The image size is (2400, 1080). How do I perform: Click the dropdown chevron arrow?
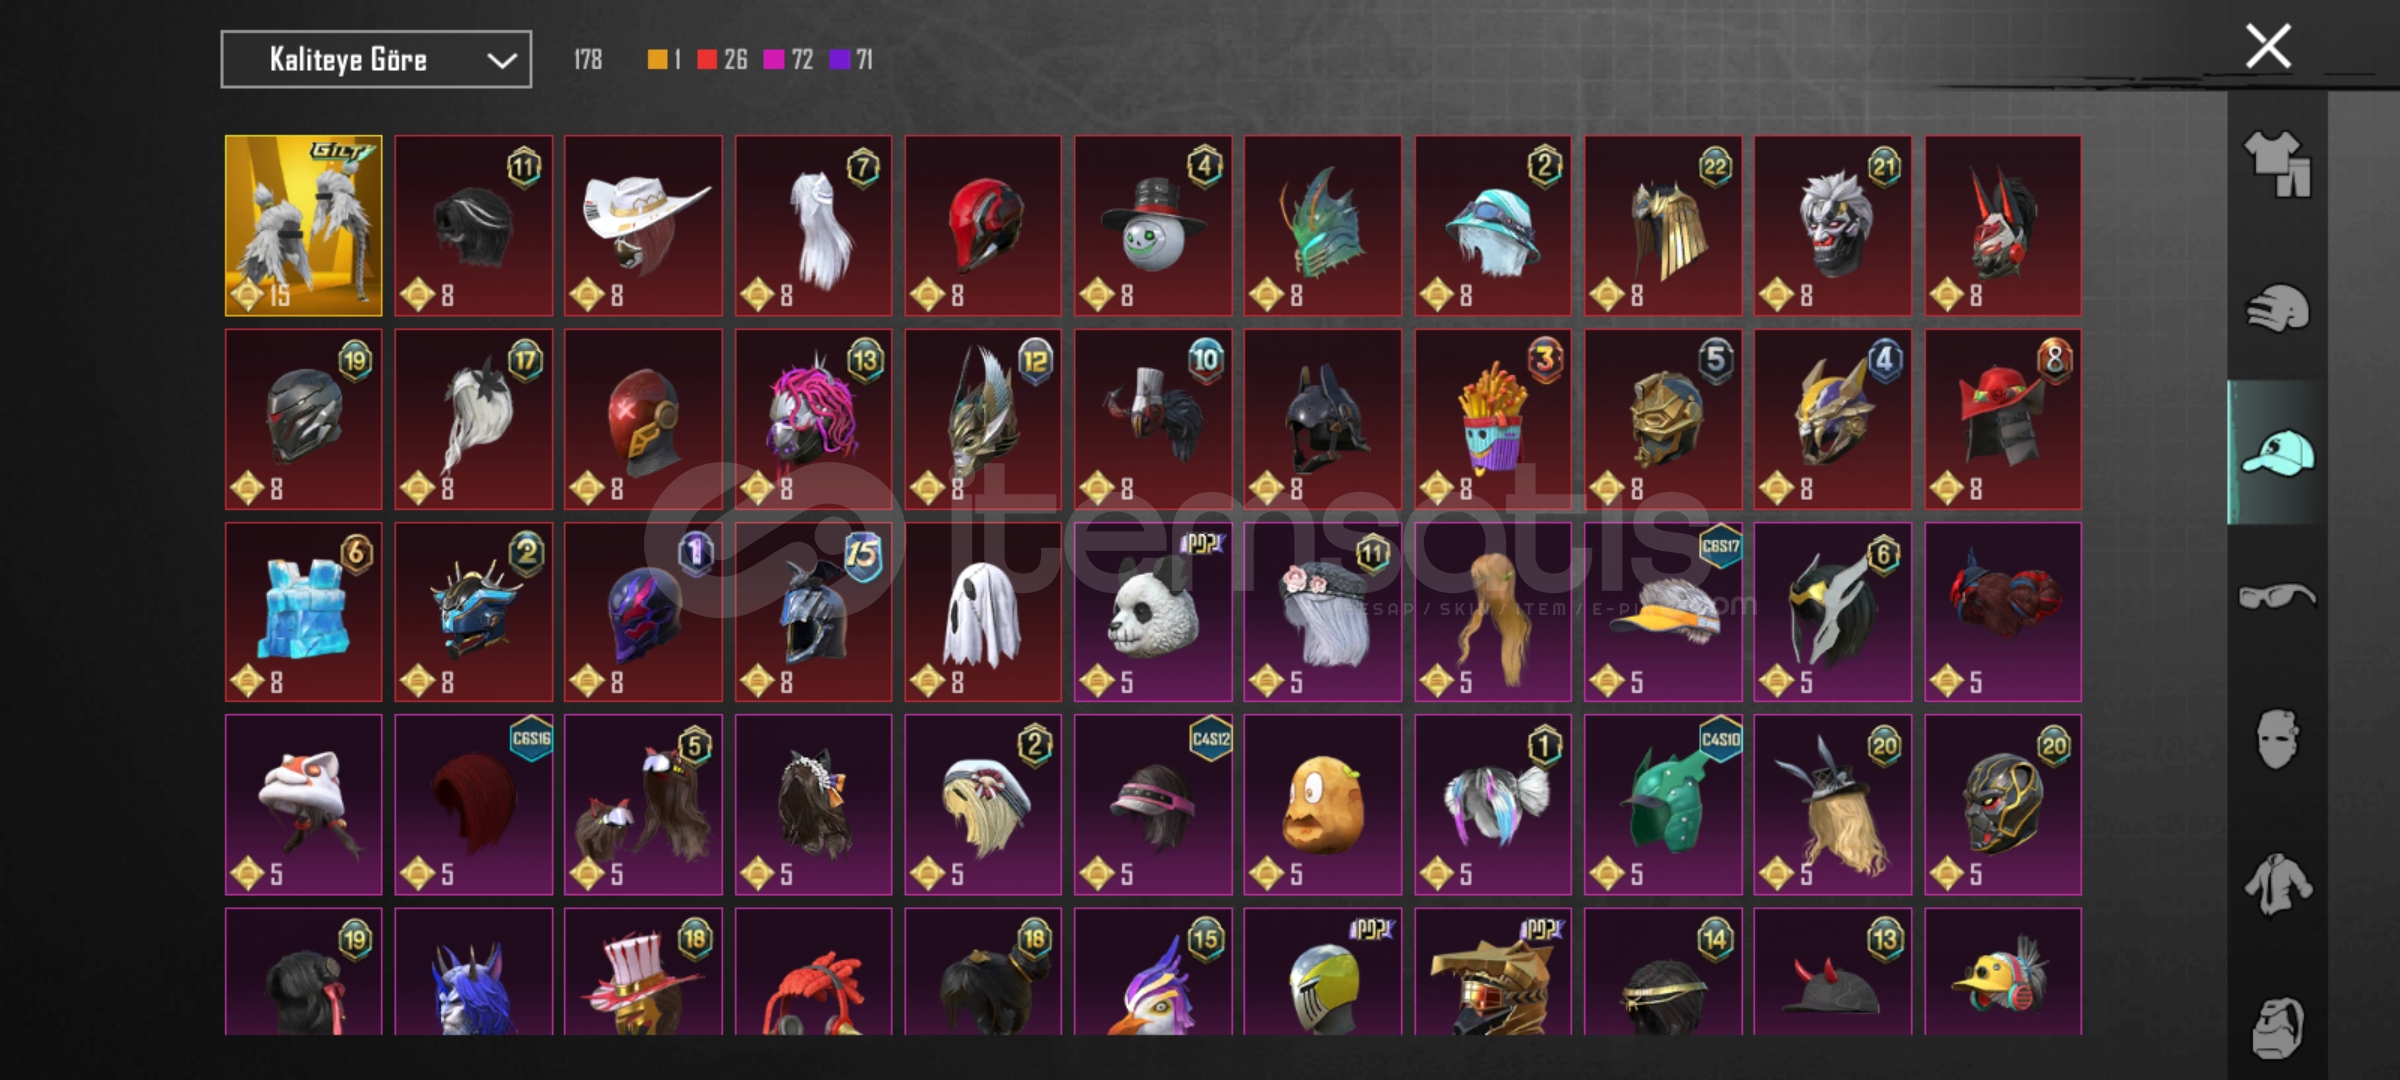[x=501, y=61]
